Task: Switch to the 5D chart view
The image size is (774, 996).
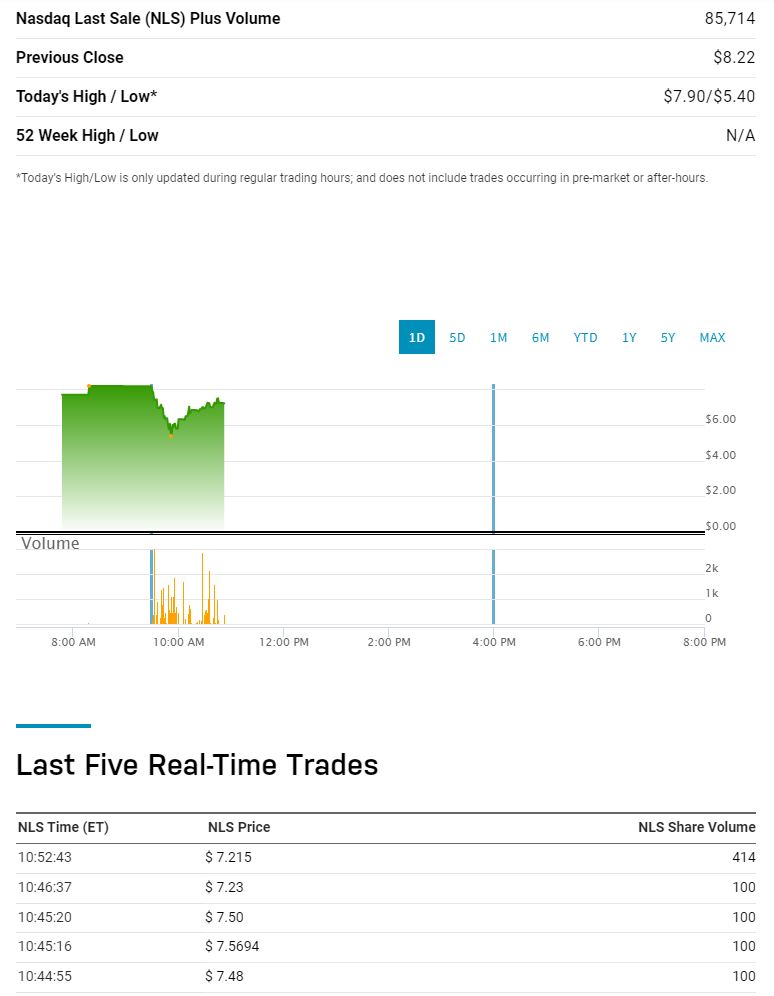Action: click(457, 337)
